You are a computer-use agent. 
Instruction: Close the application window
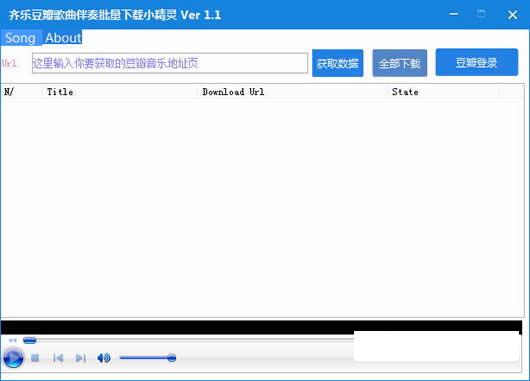click(x=512, y=15)
